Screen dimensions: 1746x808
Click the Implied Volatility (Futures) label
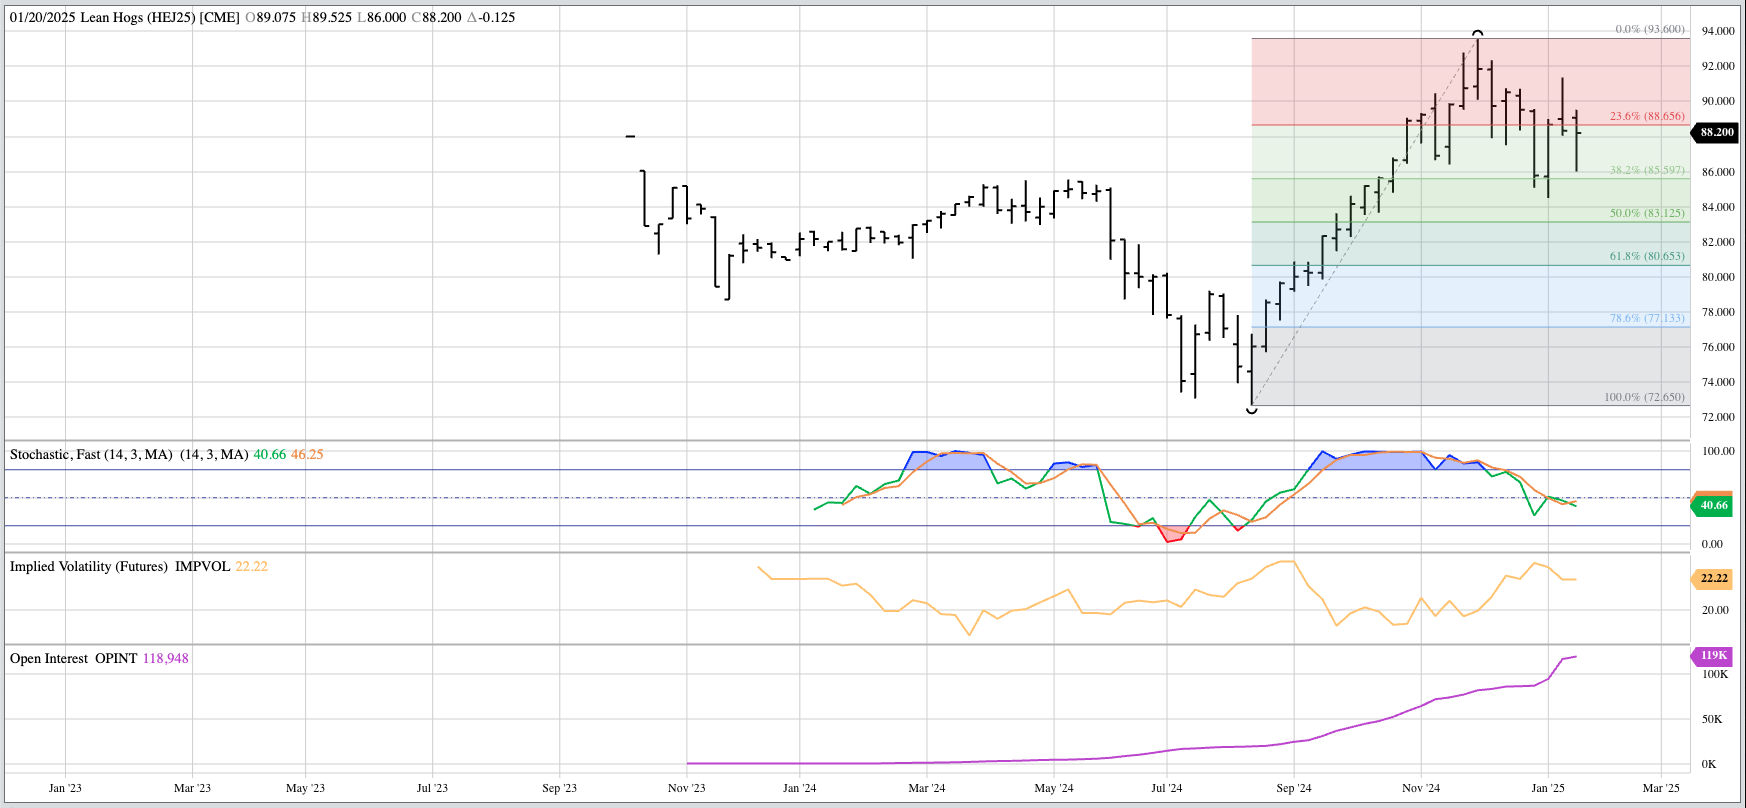pos(89,566)
